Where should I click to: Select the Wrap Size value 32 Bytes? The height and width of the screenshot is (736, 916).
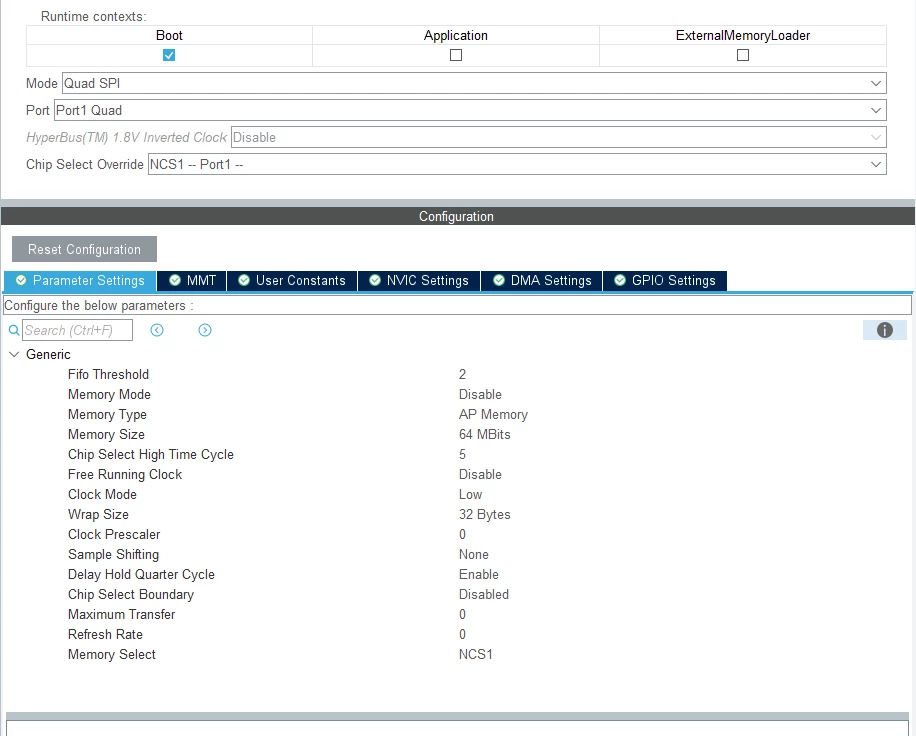(x=484, y=514)
